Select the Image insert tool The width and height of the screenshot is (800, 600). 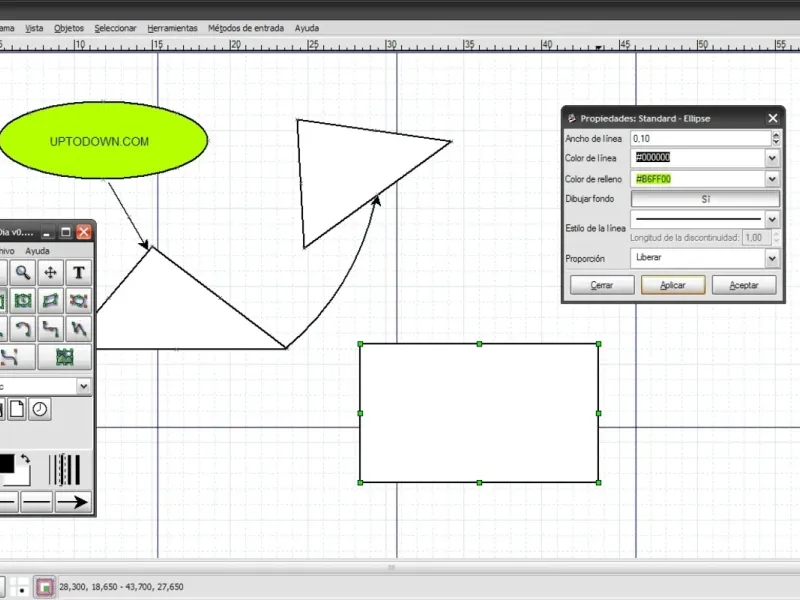(65, 357)
